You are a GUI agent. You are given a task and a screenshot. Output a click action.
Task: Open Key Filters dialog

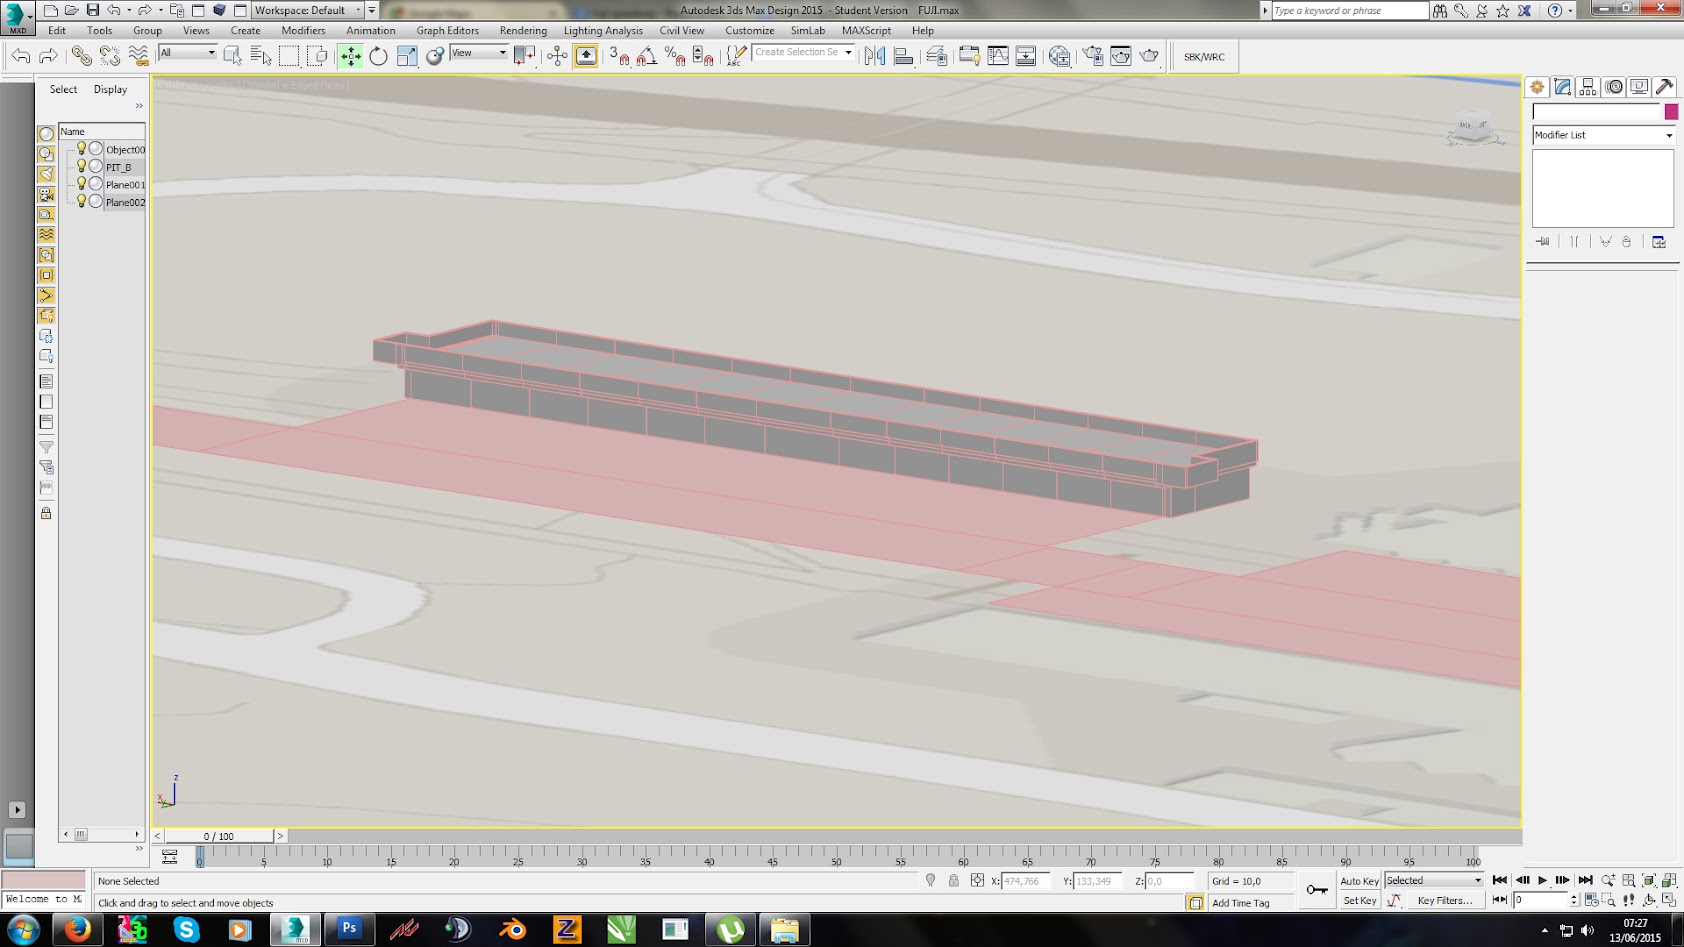pos(1445,901)
